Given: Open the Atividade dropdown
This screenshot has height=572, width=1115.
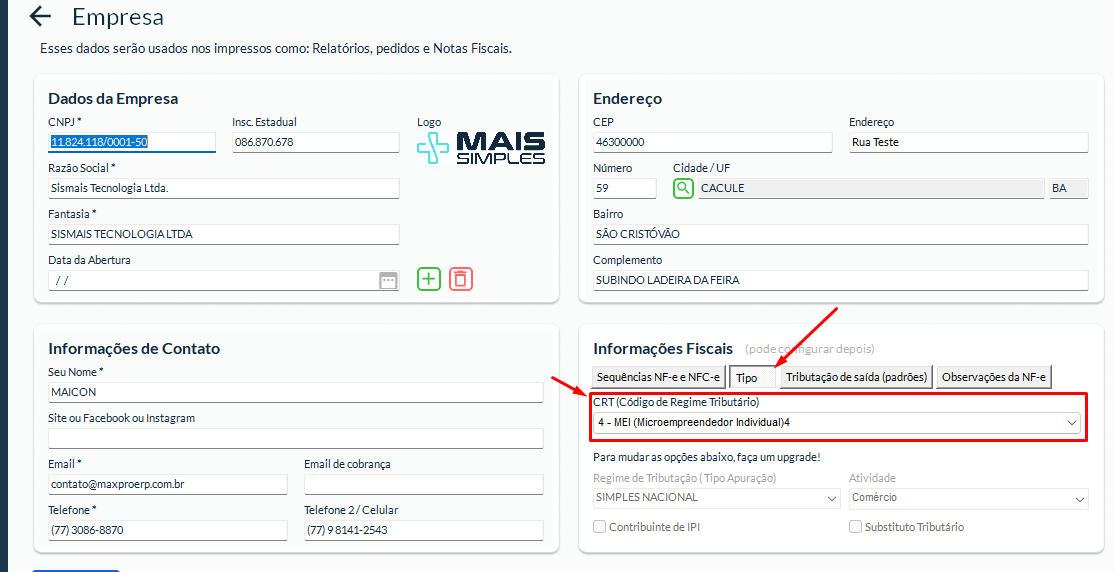Looking at the screenshot, I should 968,498.
